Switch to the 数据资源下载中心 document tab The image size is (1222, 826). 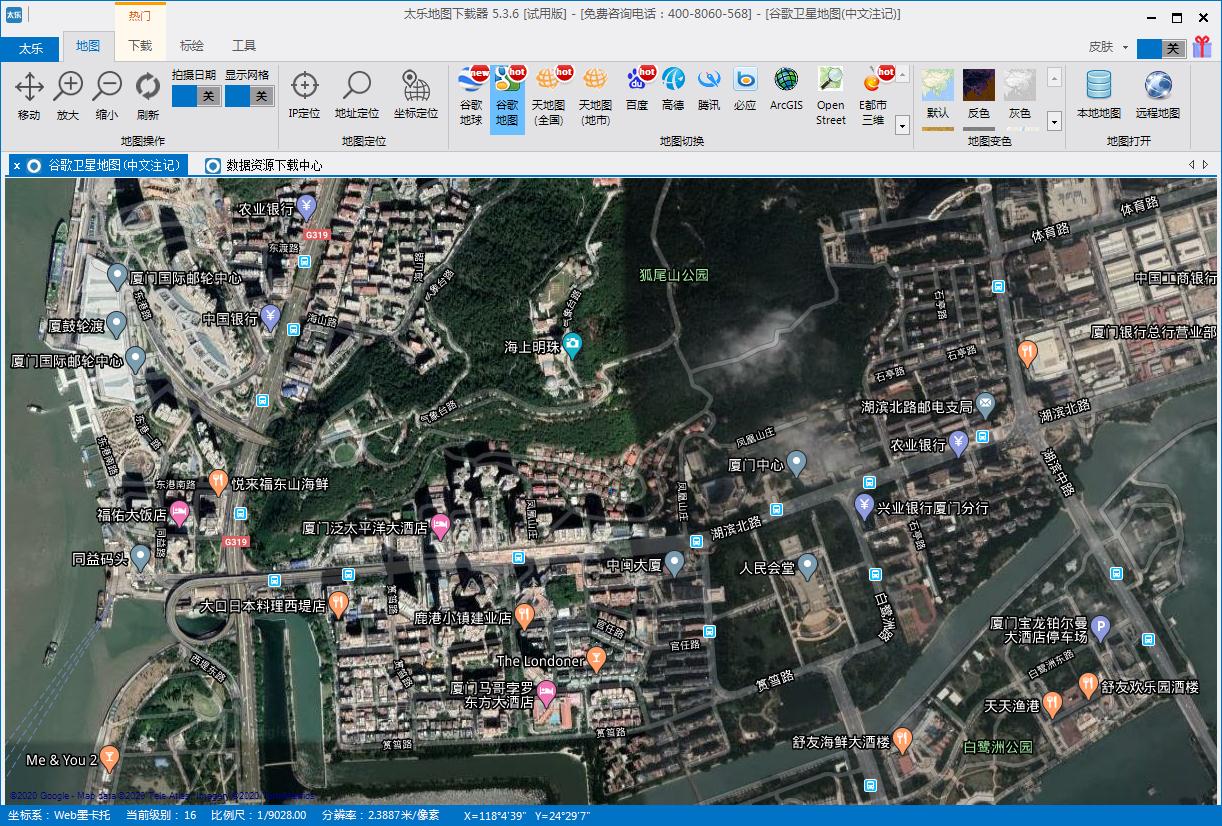click(x=264, y=166)
